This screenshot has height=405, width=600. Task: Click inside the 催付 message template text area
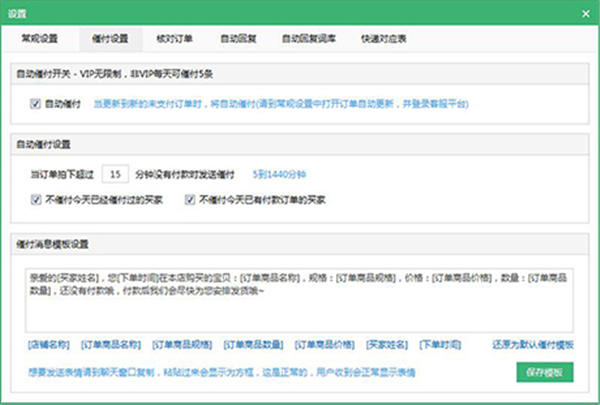[x=299, y=300]
